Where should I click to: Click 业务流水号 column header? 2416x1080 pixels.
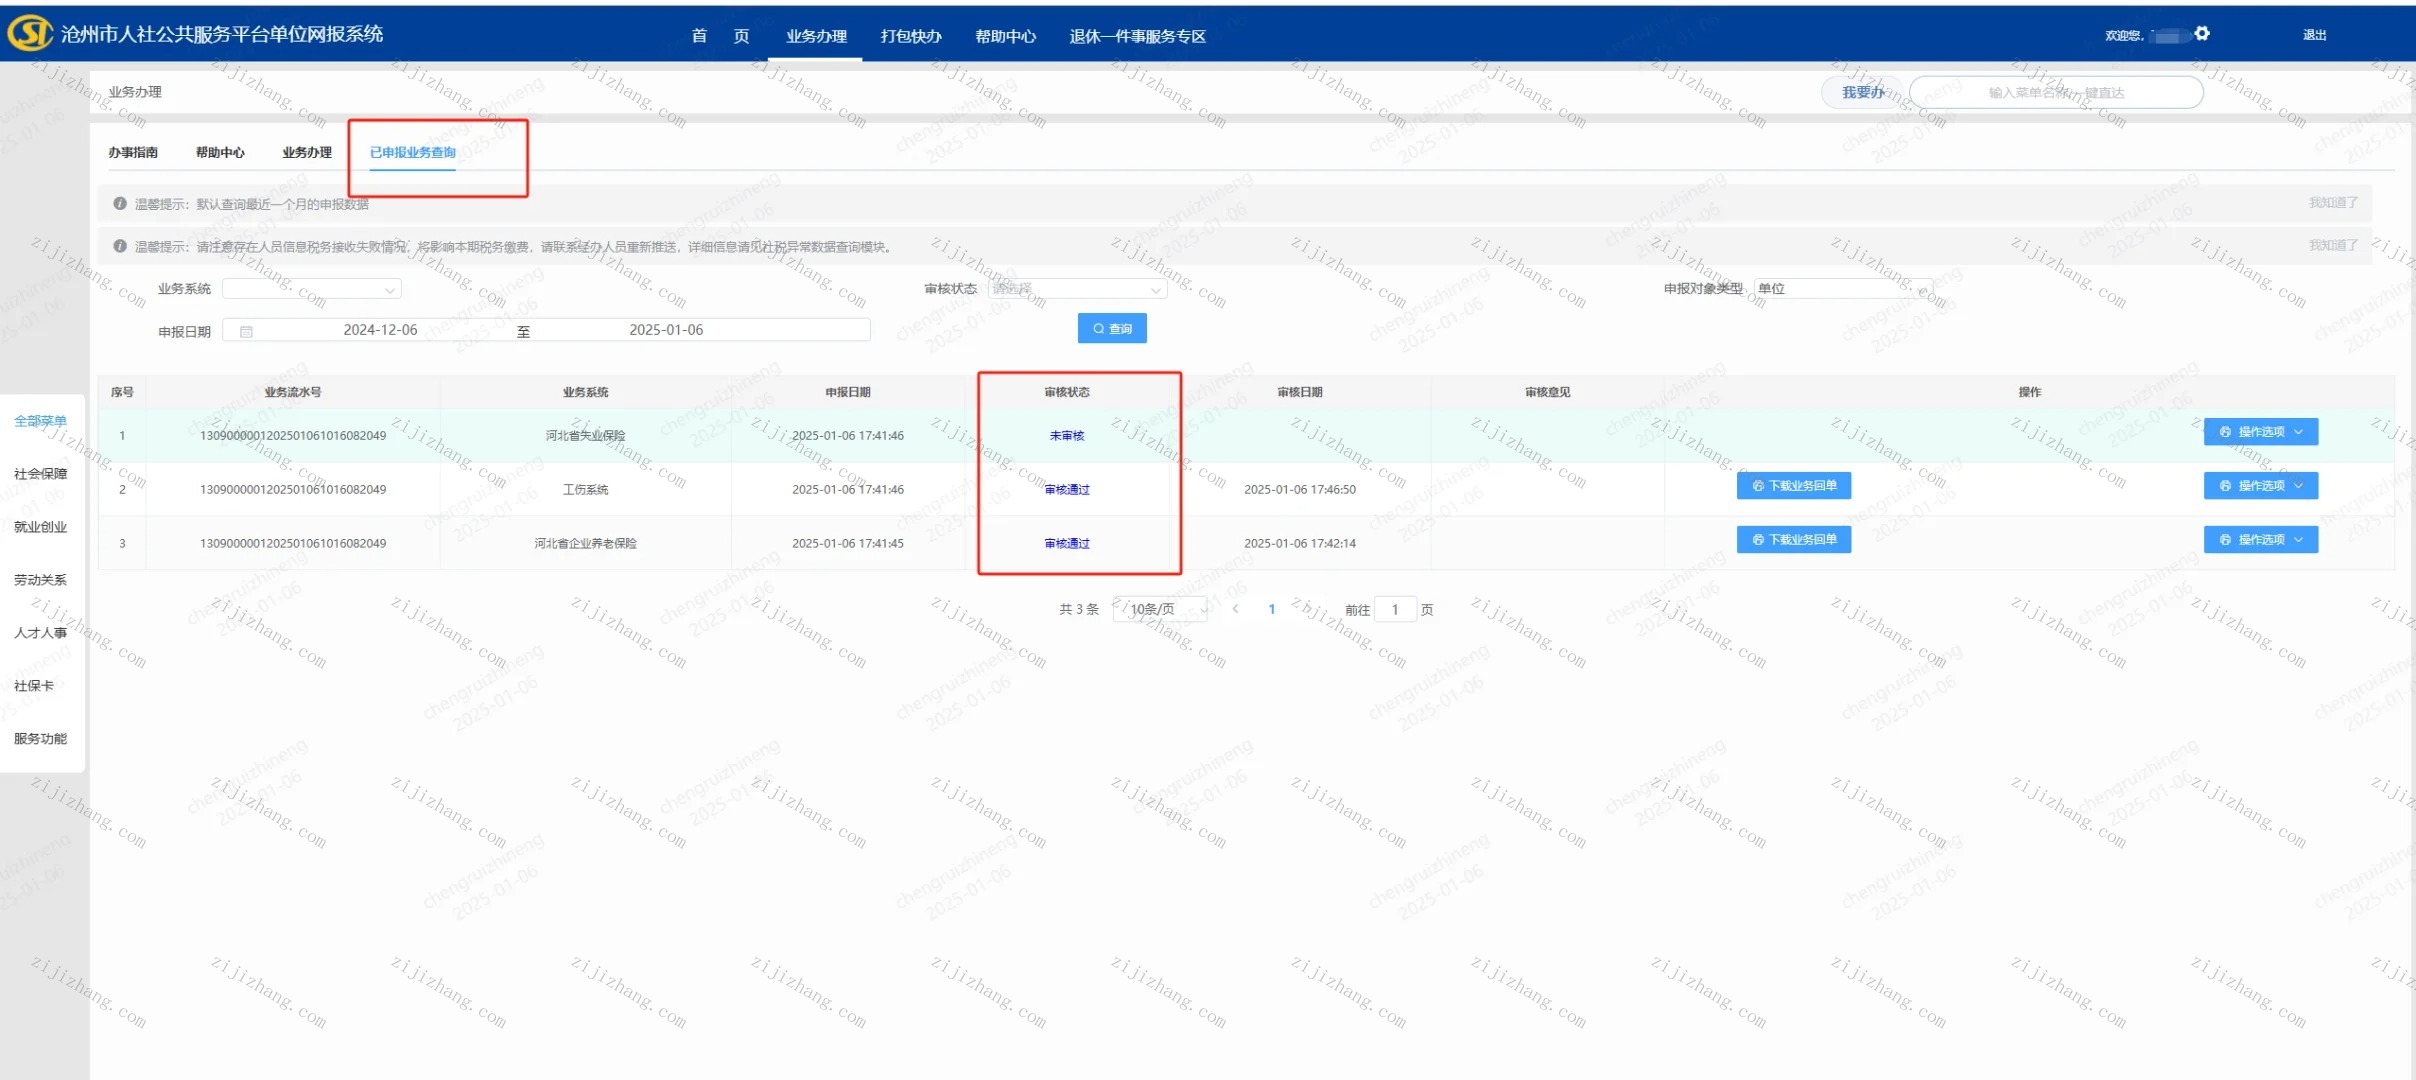click(x=293, y=392)
